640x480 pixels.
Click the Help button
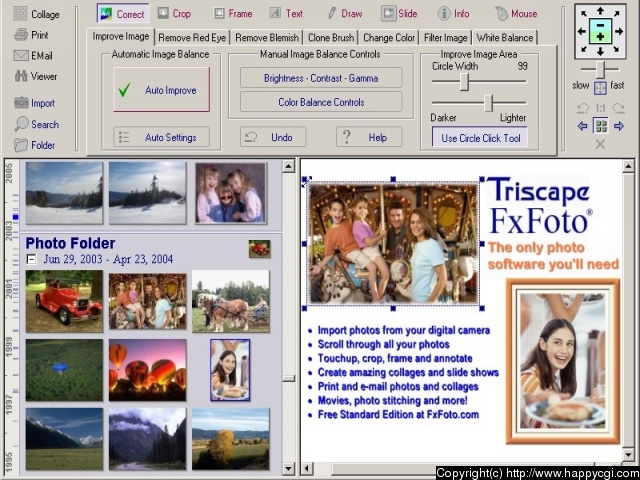[369, 137]
